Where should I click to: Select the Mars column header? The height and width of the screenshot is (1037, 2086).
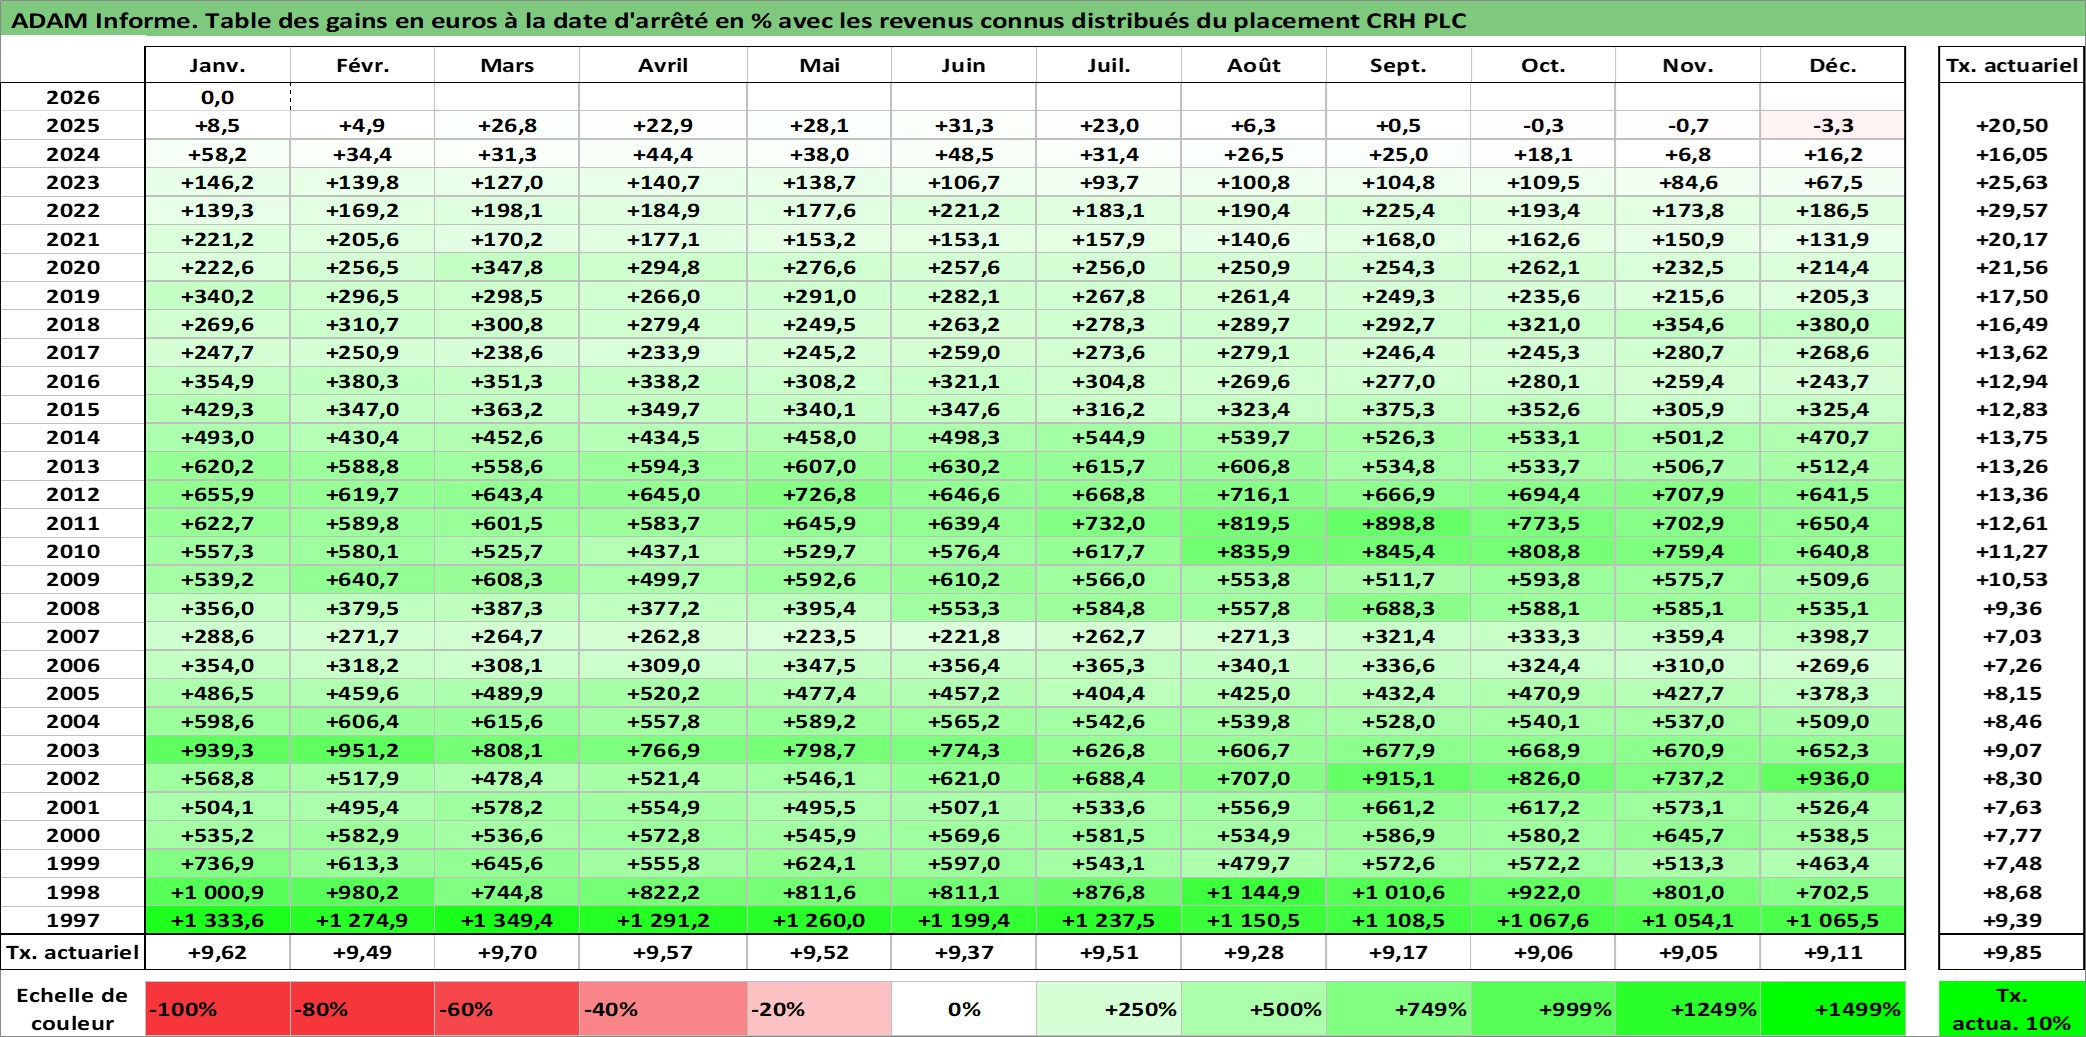(507, 65)
